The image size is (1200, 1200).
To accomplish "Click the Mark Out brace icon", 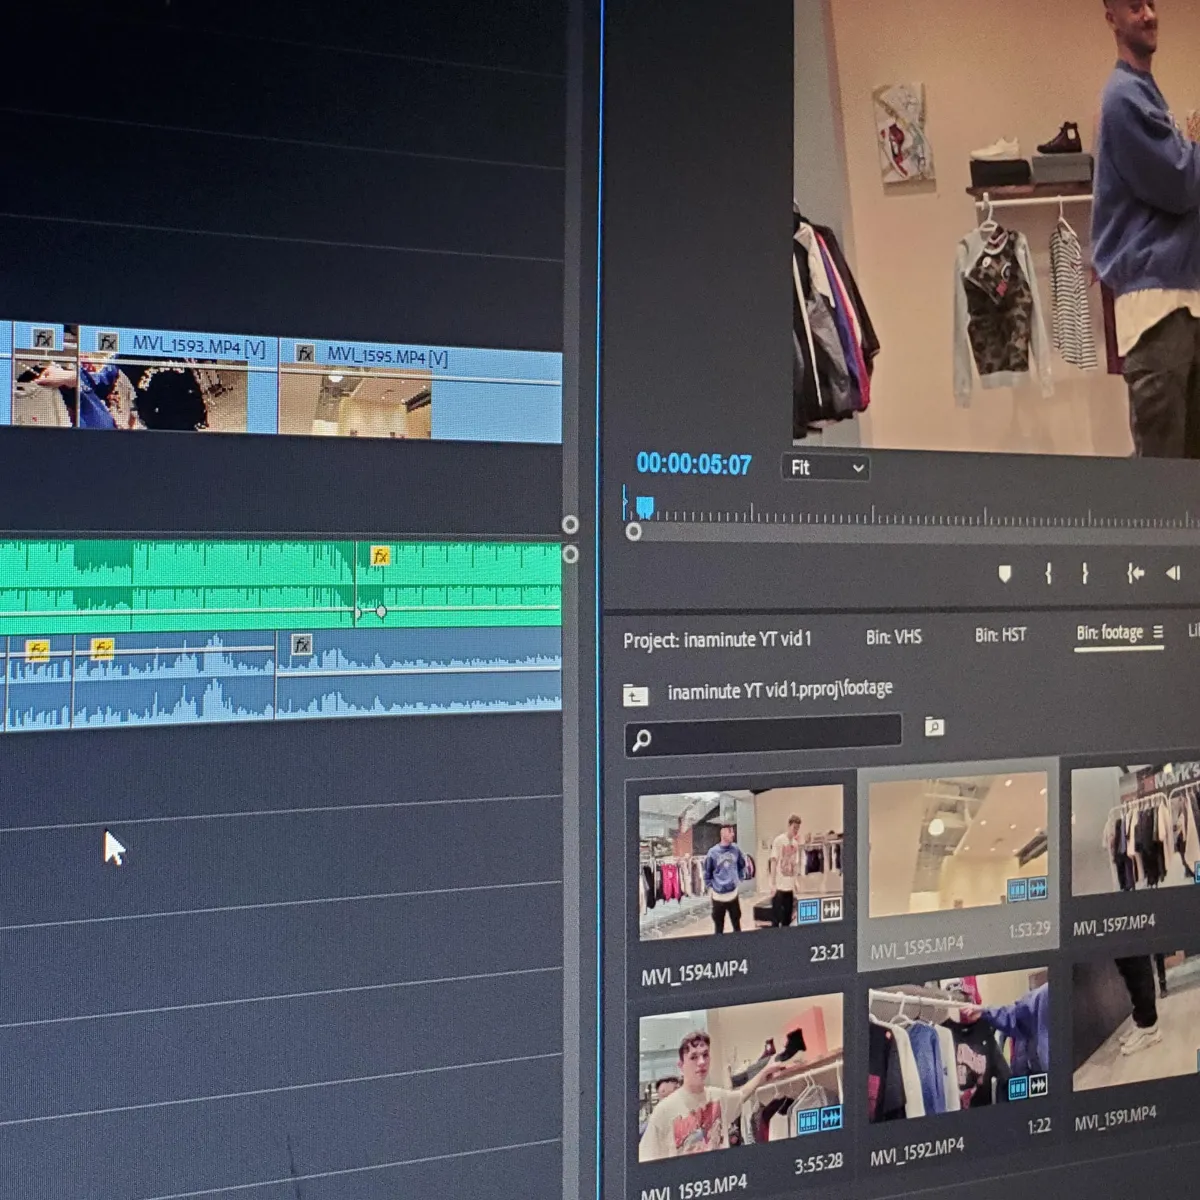I will [x=1085, y=573].
